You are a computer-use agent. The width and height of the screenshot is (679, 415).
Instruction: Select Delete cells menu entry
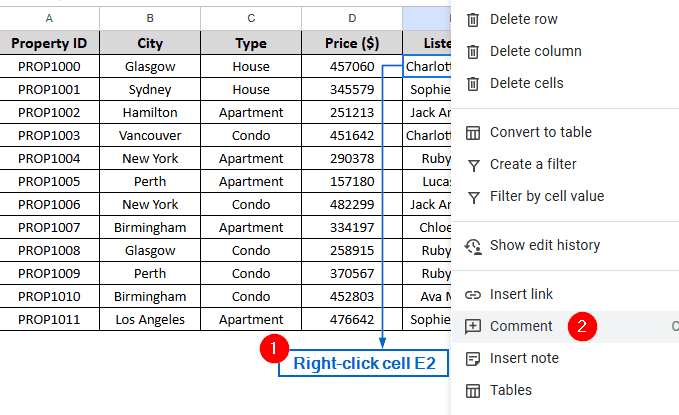click(x=565, y=84)
